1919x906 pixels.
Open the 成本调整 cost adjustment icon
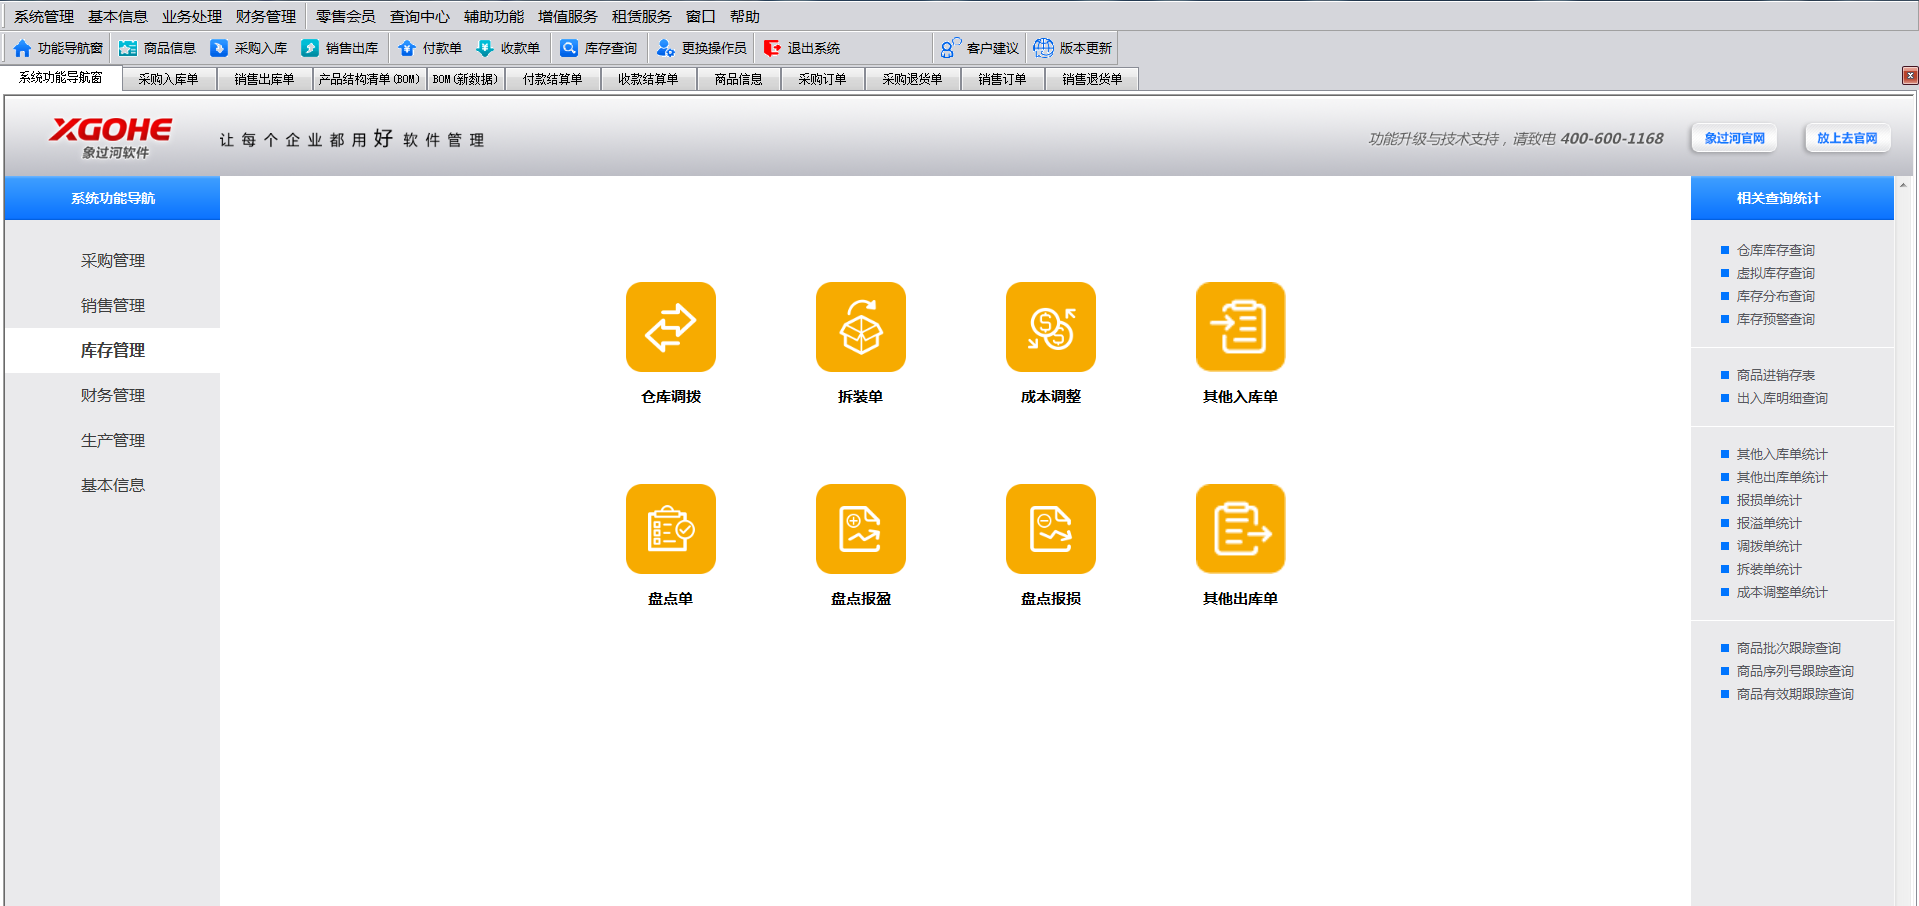pyautogui.click(x=1050, y=327)
